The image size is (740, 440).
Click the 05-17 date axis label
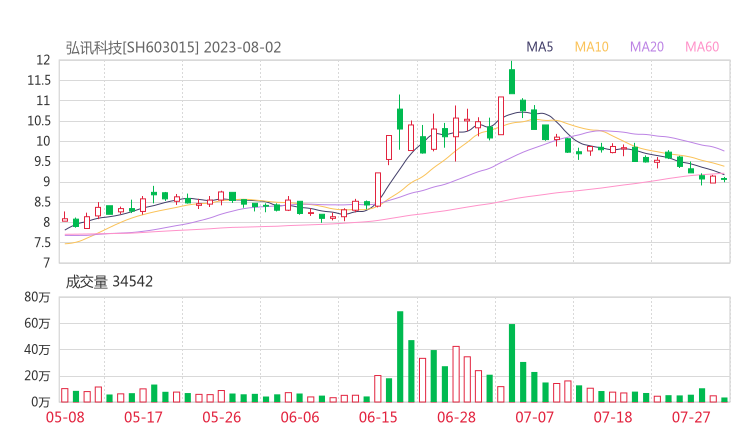(143, 417)
